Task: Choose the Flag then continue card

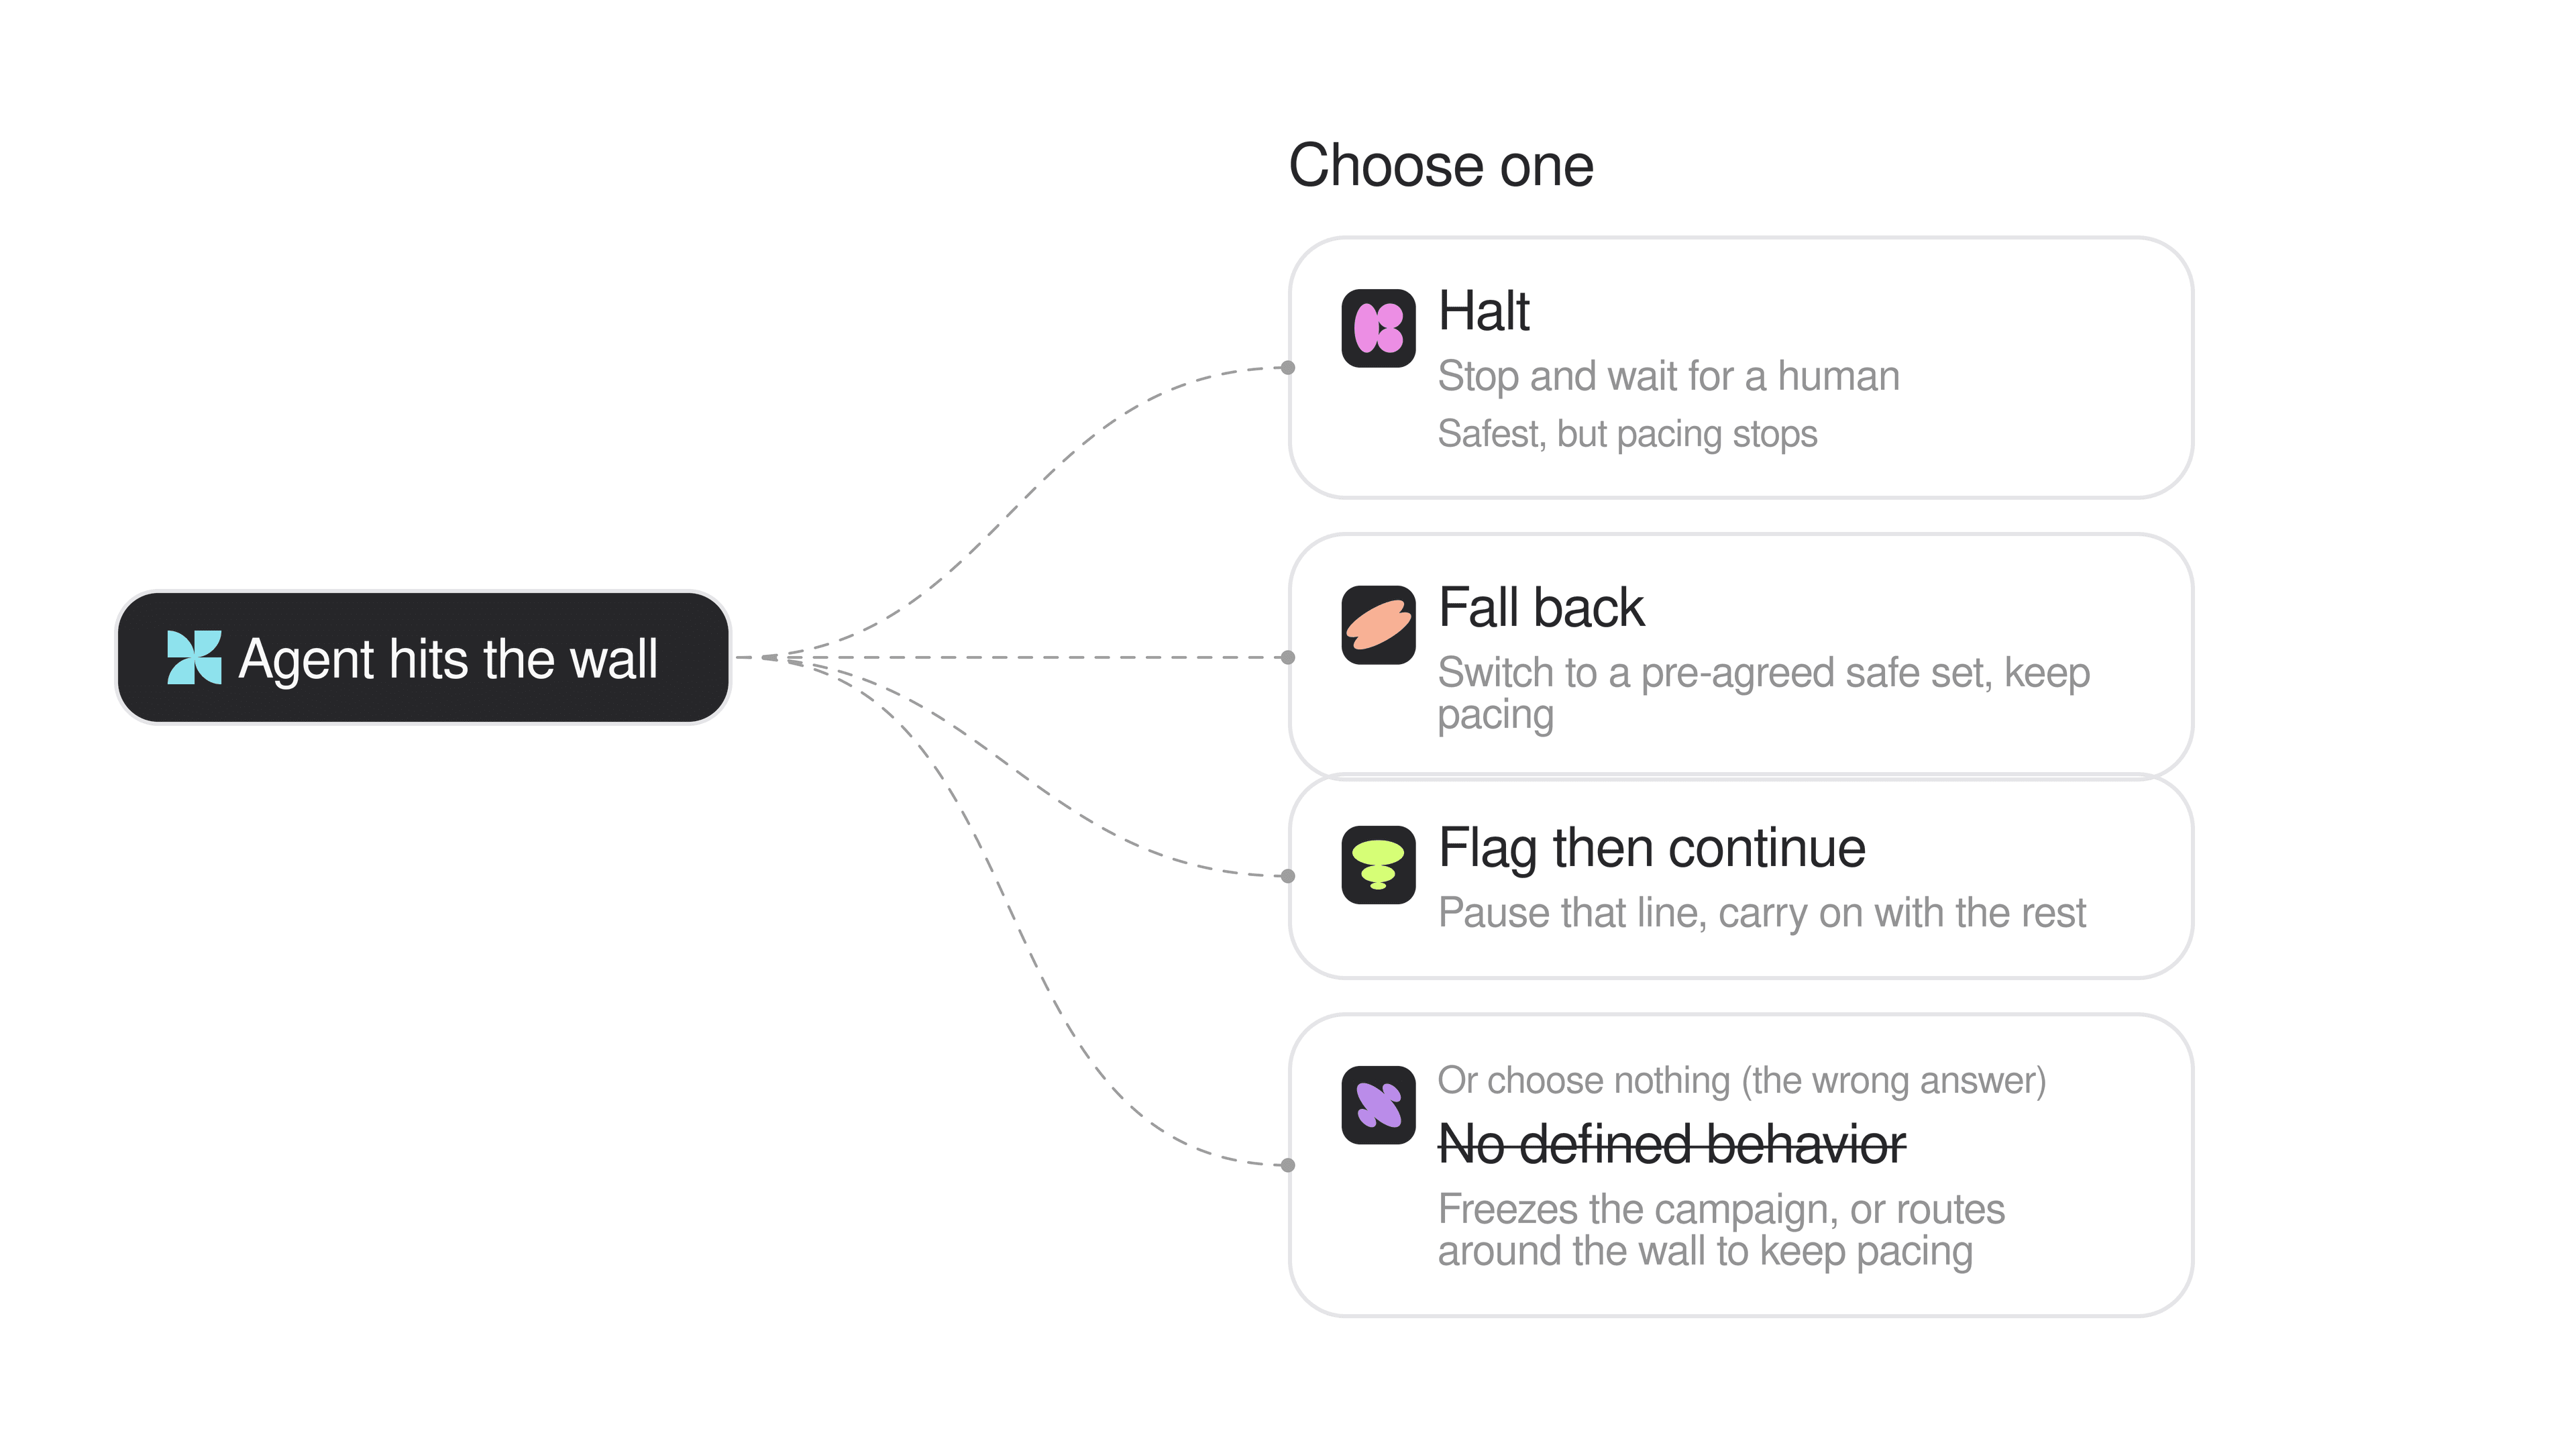Action: coord(1741,876)
